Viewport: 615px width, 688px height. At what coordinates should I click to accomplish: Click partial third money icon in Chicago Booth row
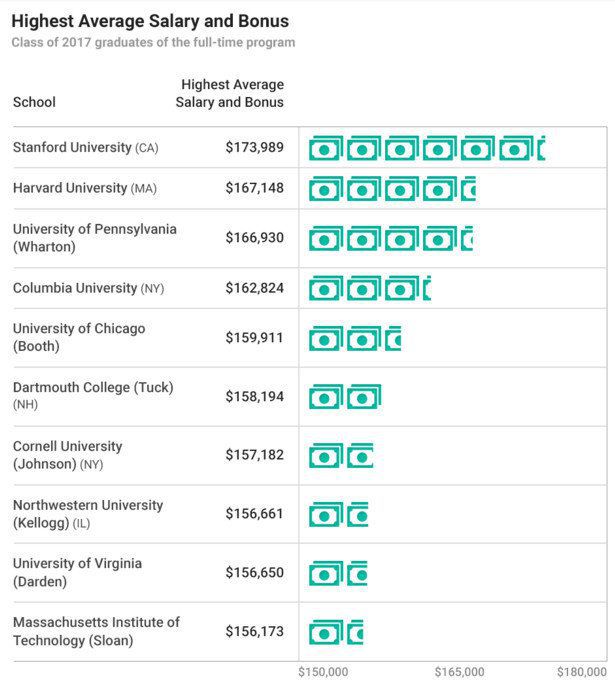click(x=393, y=338)
